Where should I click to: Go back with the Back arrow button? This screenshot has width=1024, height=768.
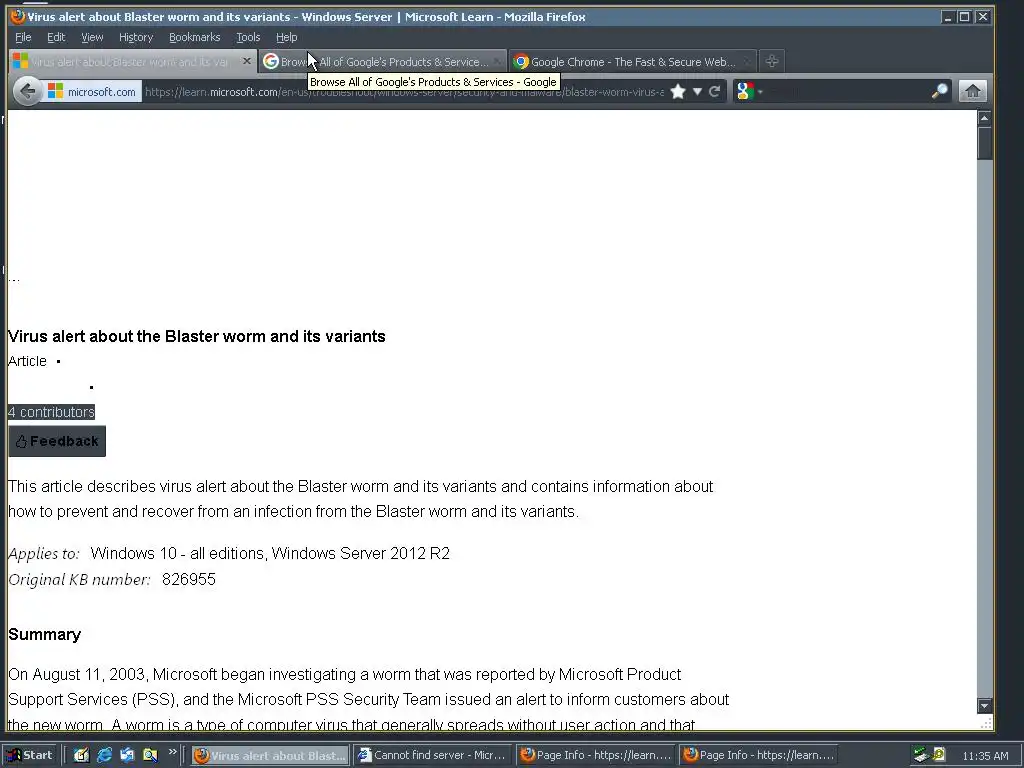[27, 91]
